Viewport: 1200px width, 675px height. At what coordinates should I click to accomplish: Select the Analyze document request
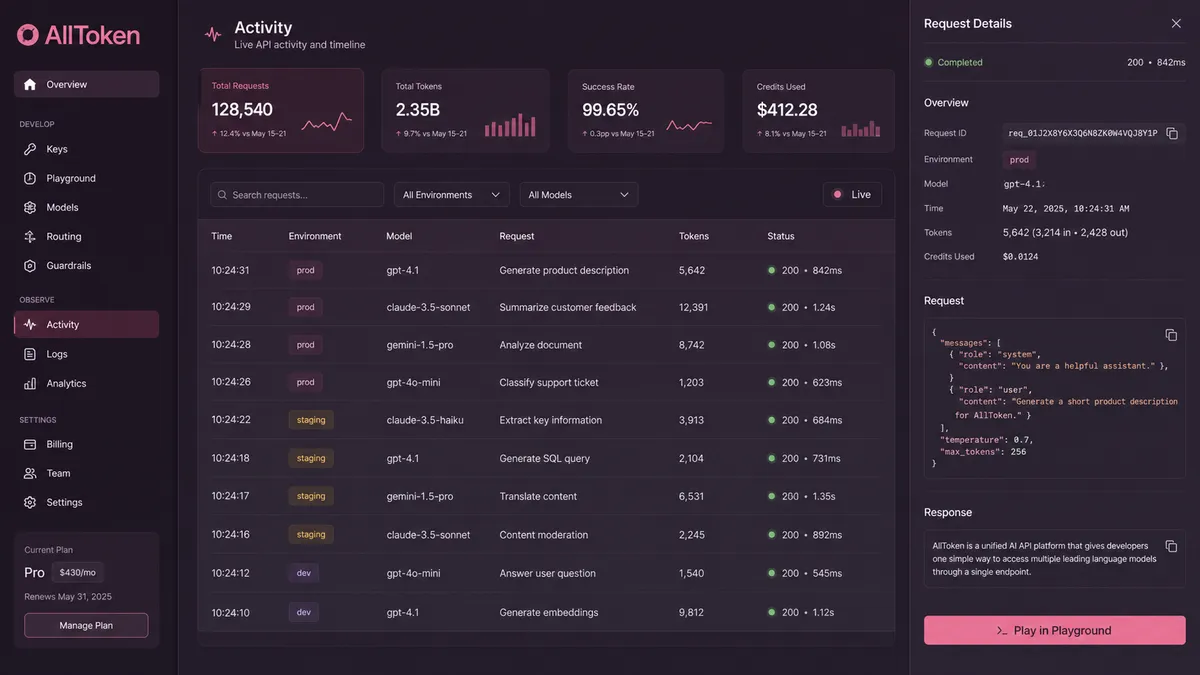(546, 345)
